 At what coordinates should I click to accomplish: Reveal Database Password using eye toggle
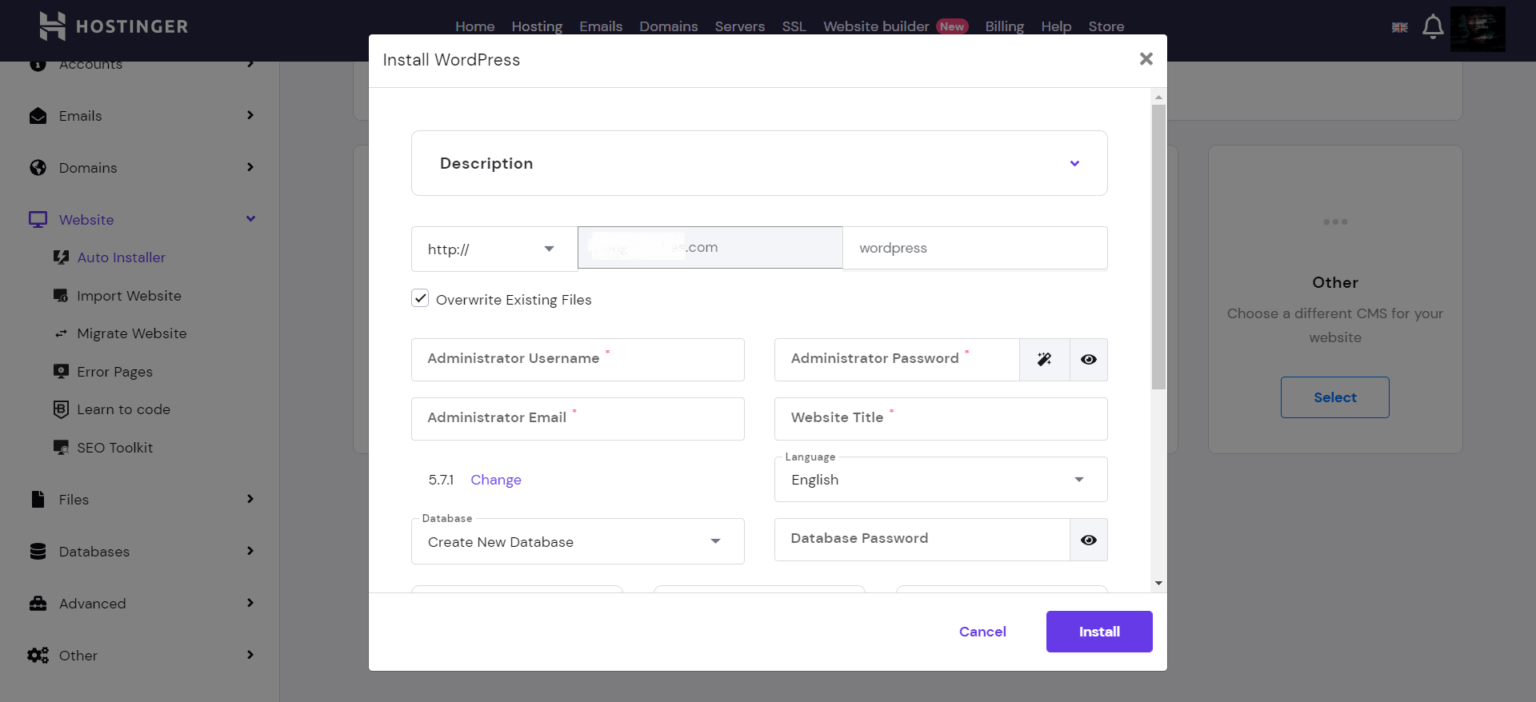1088,540
